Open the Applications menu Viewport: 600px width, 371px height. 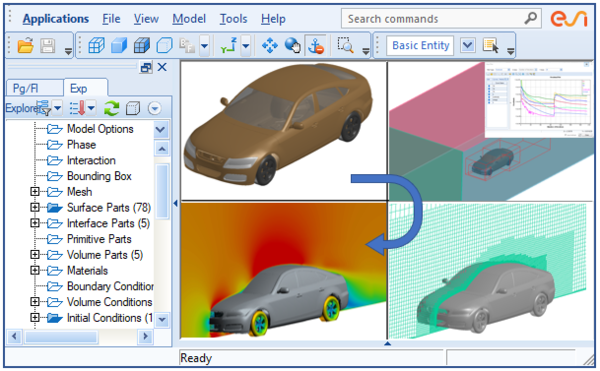[55, 19]
